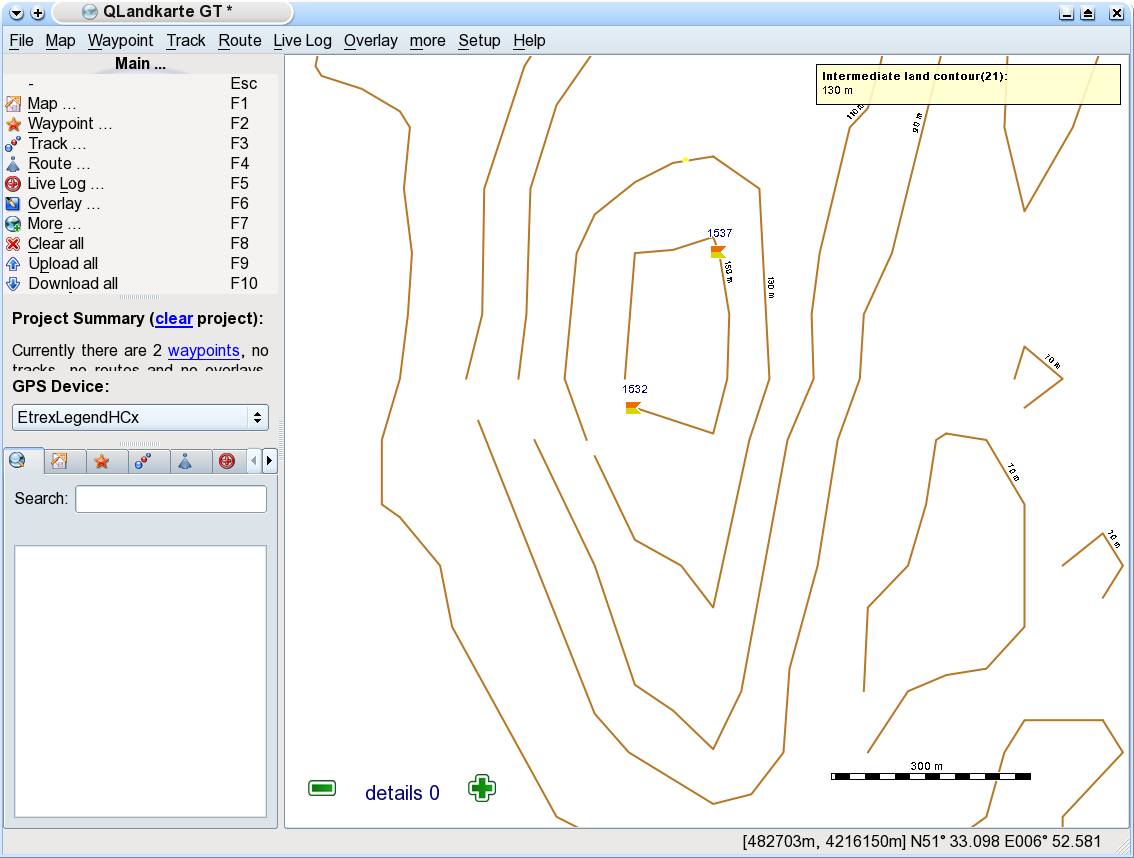Open the window menu arrow in title bar

(16, 13)
